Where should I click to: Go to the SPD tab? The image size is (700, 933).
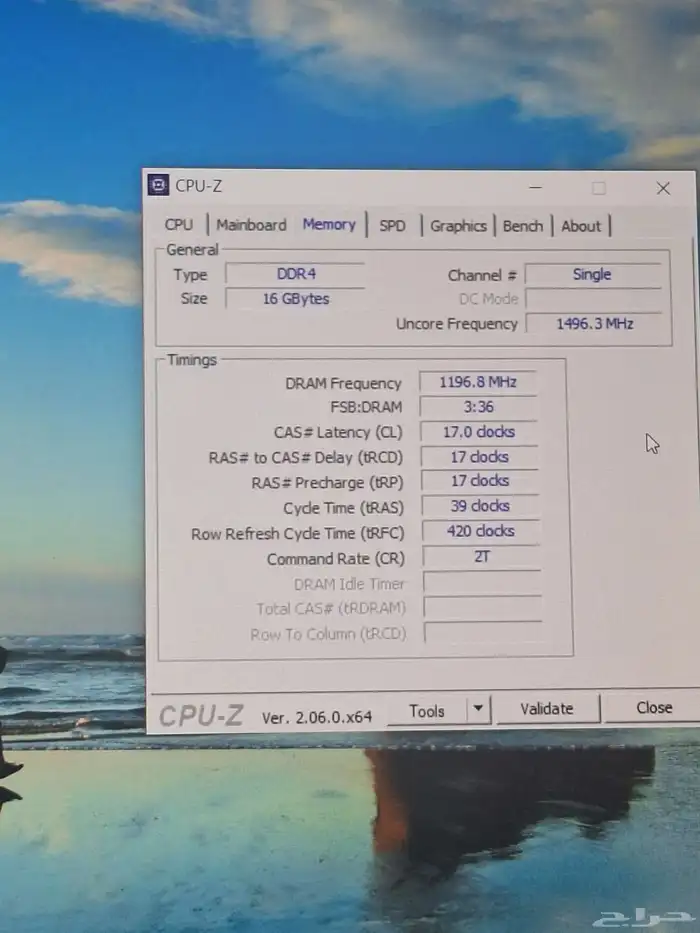pos(393,226)
